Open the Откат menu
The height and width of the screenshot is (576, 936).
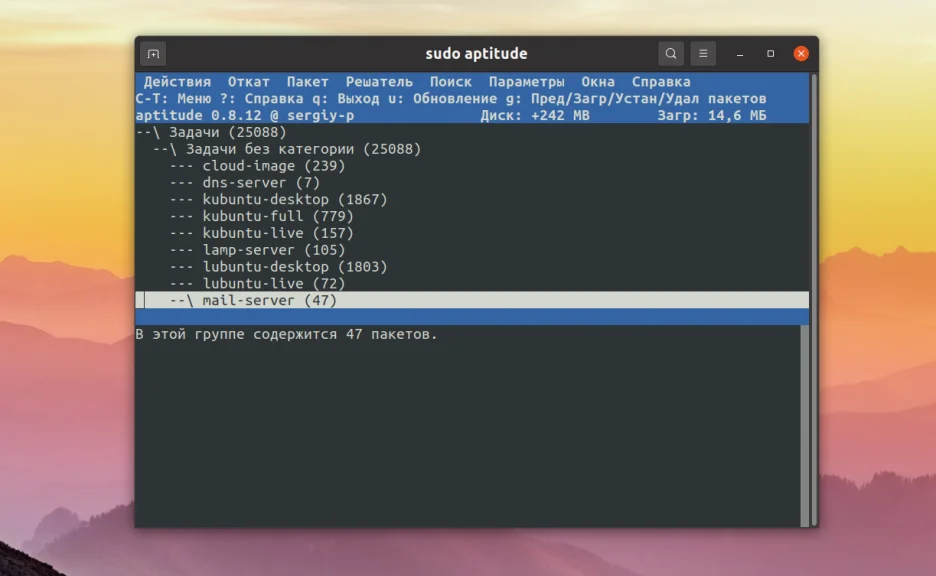[x=248, y=81]
